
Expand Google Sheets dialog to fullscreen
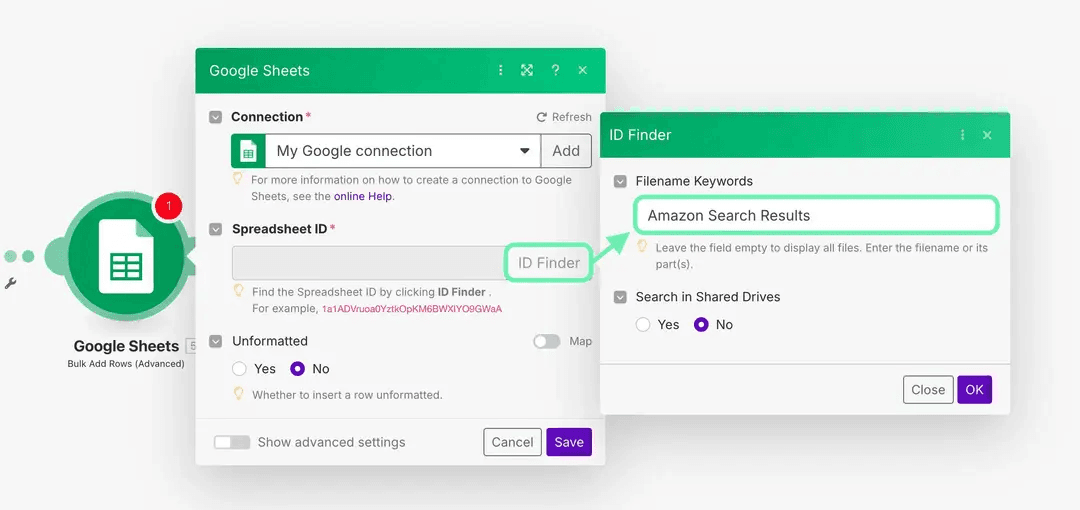(527, 70)
